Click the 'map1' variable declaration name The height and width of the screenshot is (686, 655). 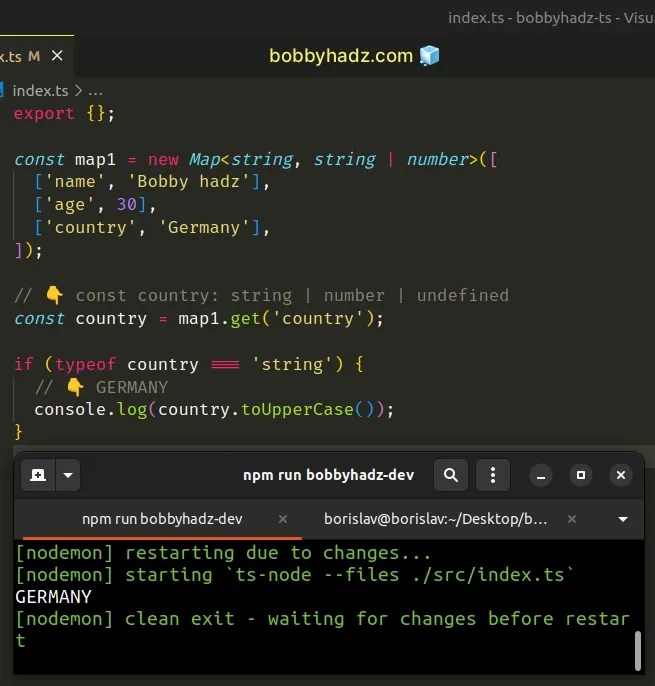[x=95, y=159]
